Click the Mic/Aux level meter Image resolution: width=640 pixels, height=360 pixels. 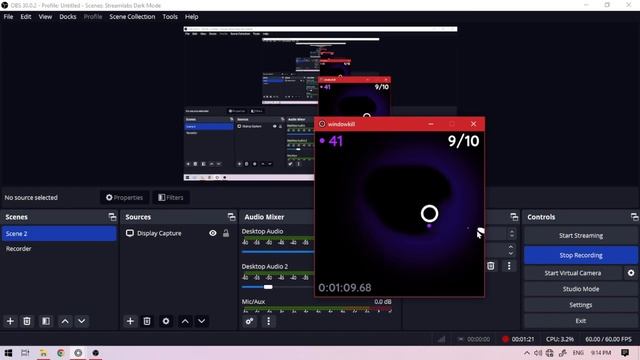tap(316, 309)
